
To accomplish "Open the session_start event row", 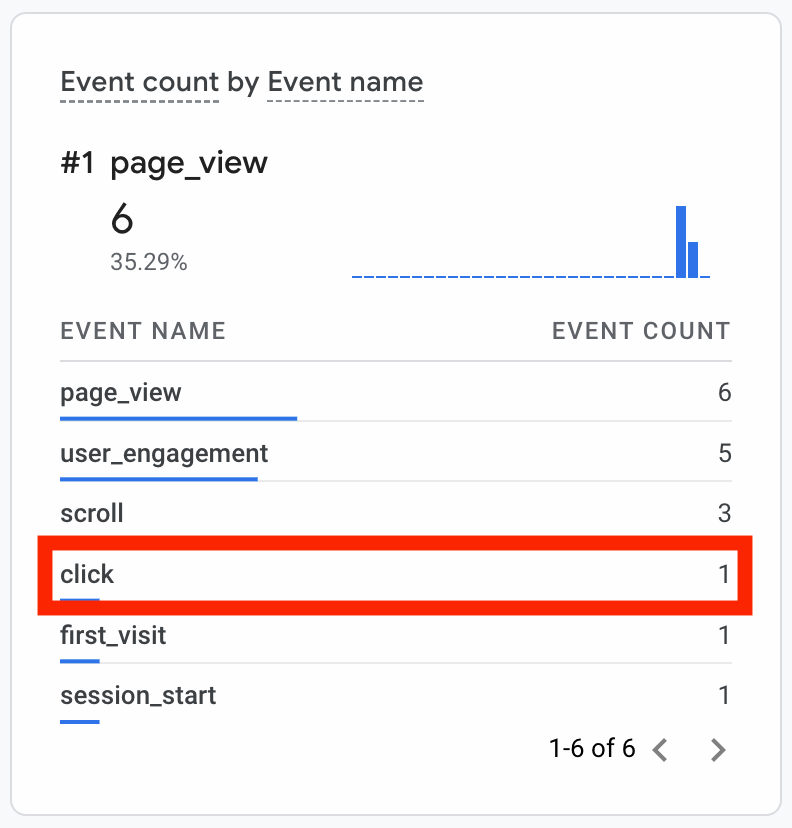I will 395,695.
